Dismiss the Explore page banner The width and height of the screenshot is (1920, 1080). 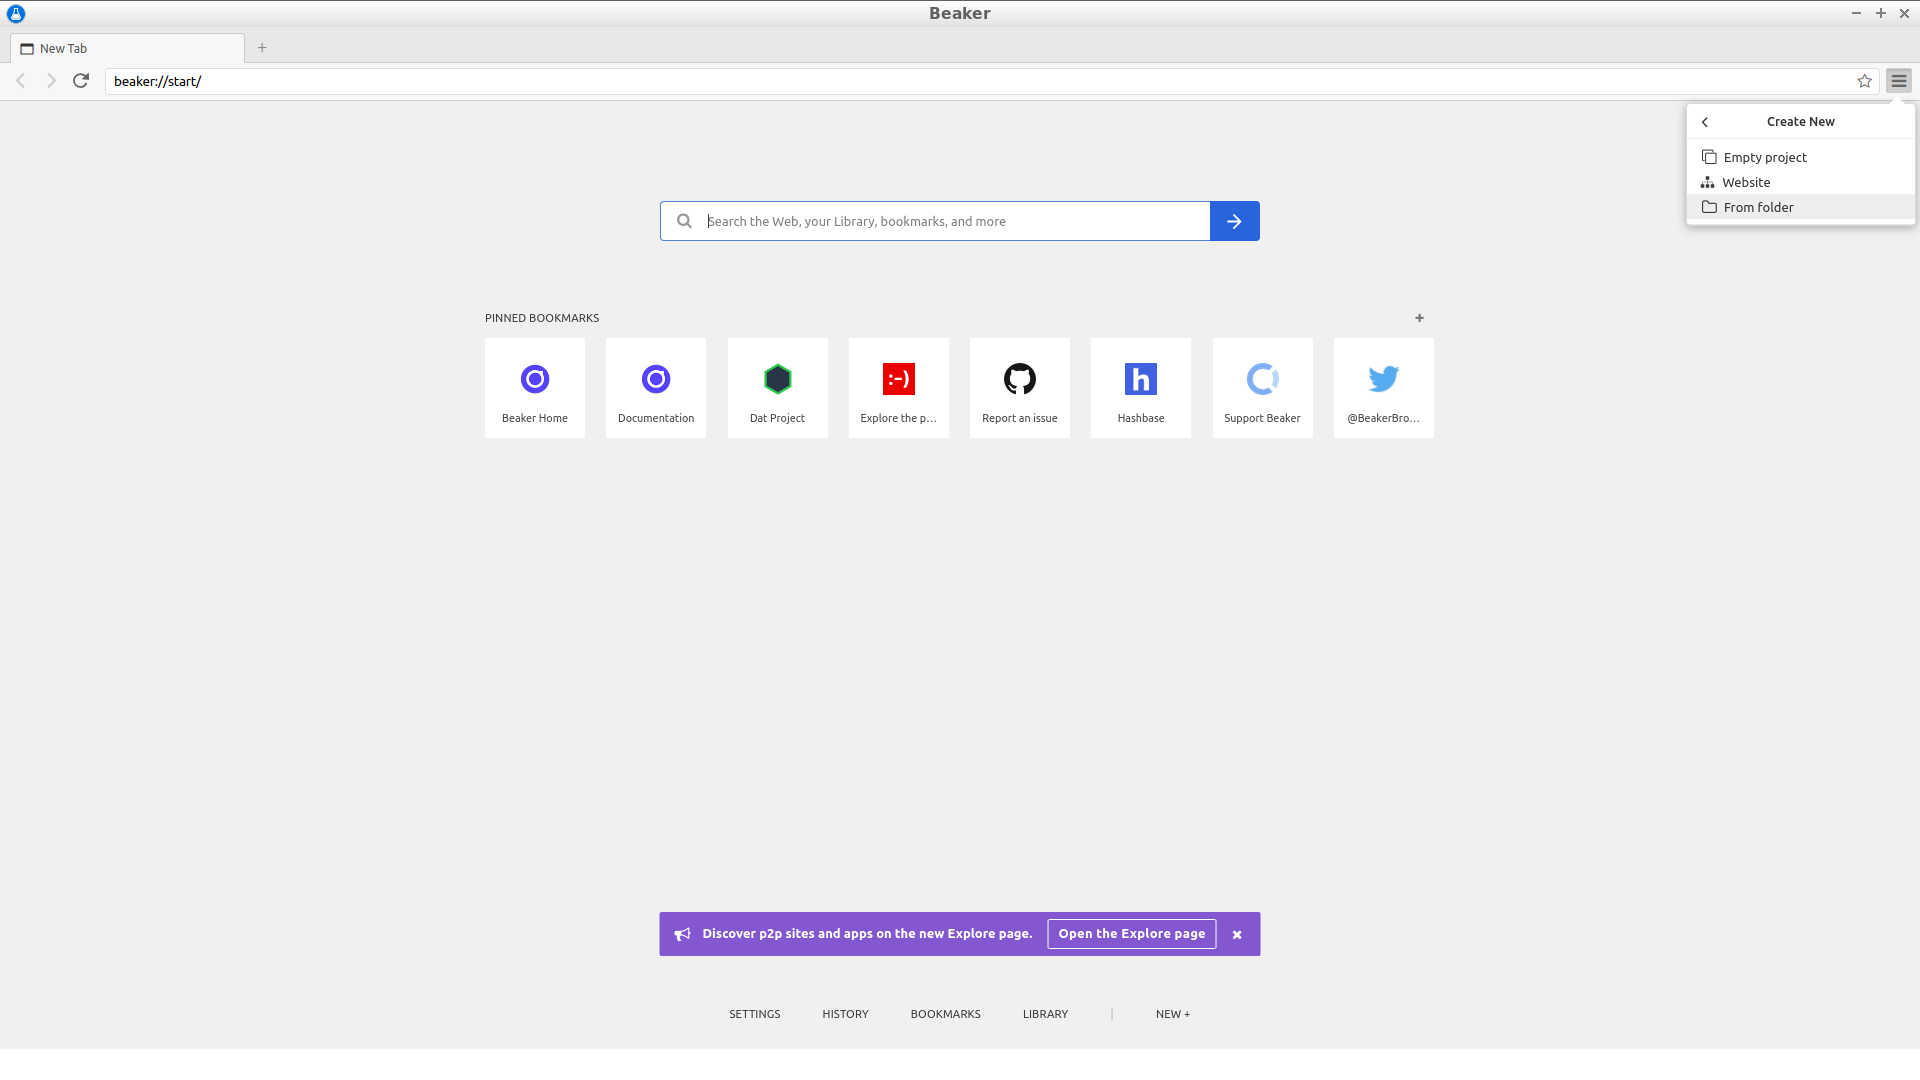click(x=1237, y=935)
